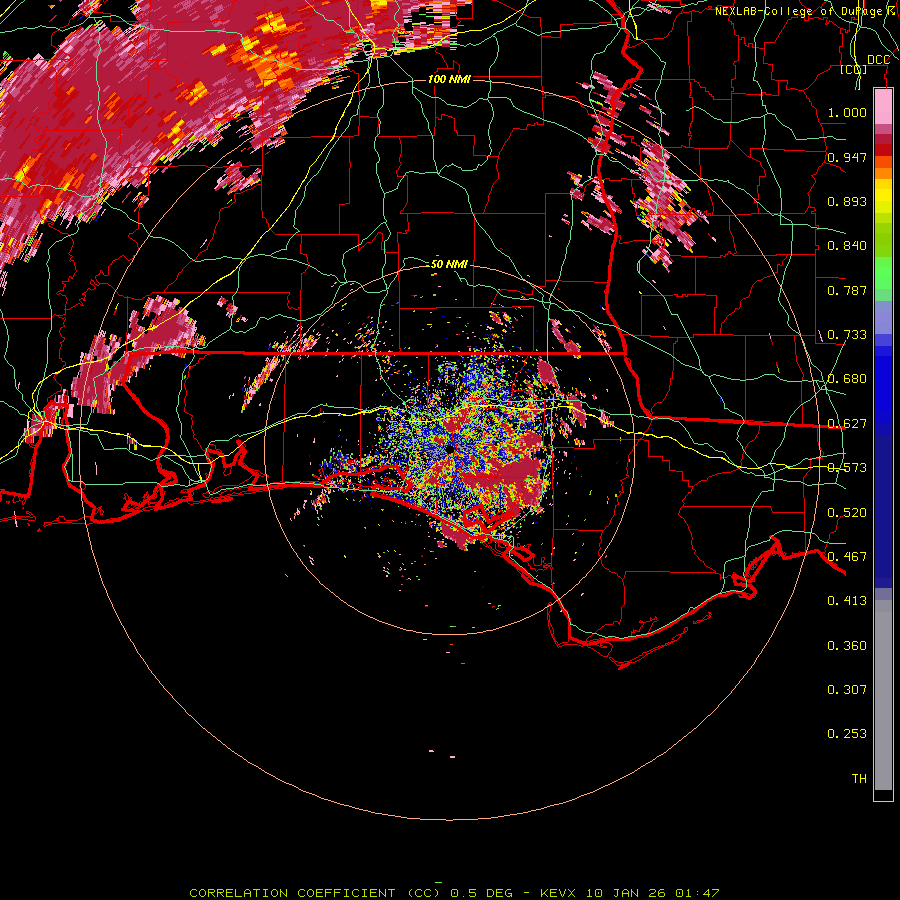
Task: Click the "50 NMI" range ring label
Action: 449,264
